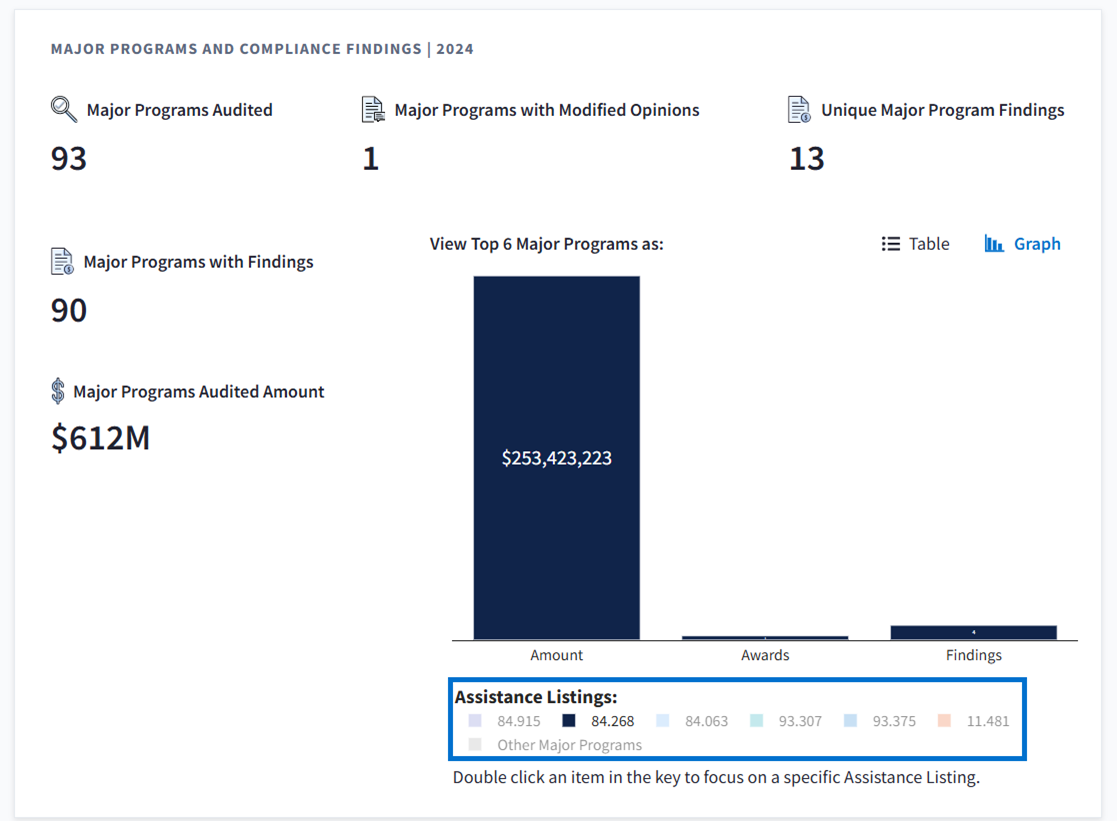Click the Amount bar showing $253,423,223
This screenshot has height=821, width=1117.
coord(556,458)
